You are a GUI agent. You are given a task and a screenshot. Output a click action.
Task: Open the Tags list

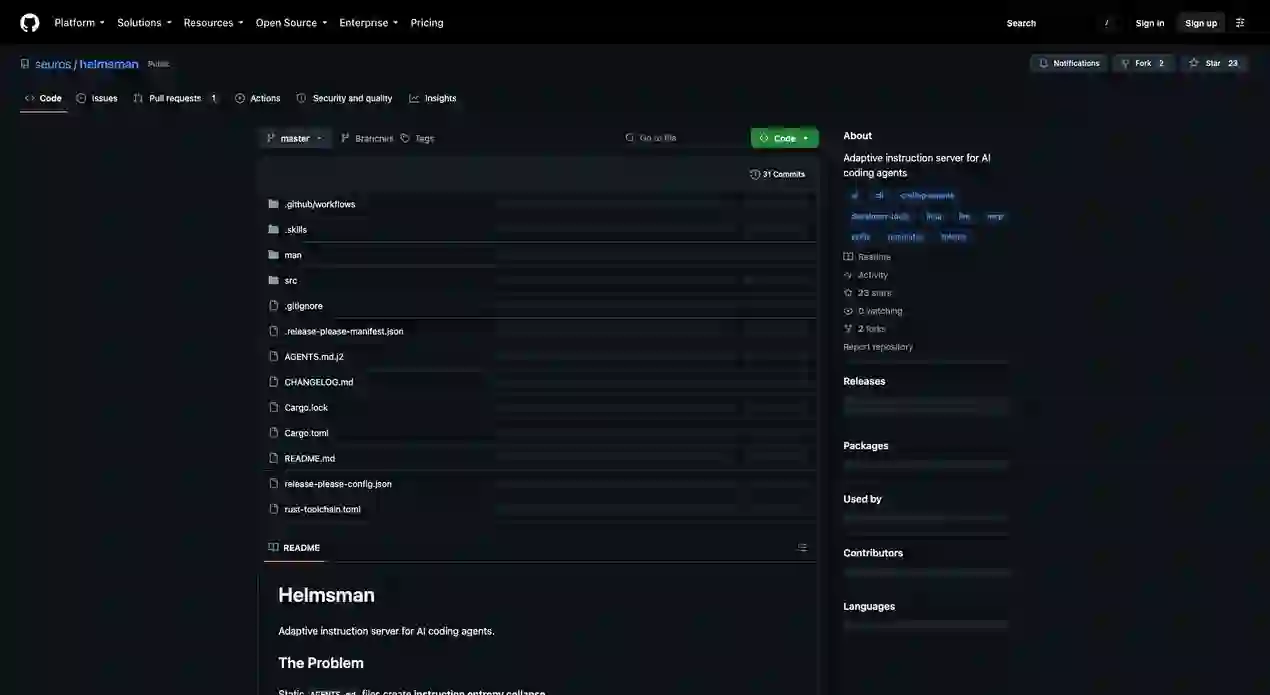(417, 138)
